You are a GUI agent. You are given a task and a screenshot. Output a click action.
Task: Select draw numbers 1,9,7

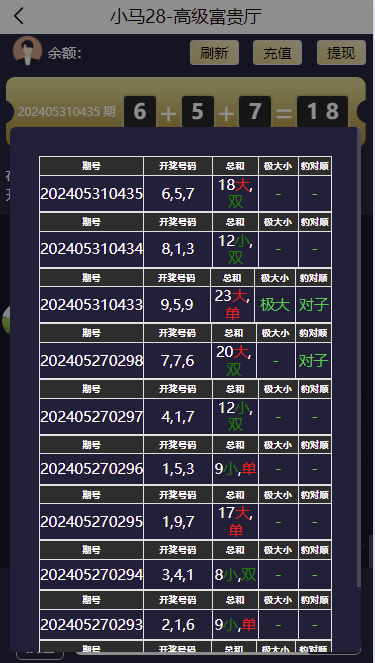pyautogui.click(x=178, y=521)
